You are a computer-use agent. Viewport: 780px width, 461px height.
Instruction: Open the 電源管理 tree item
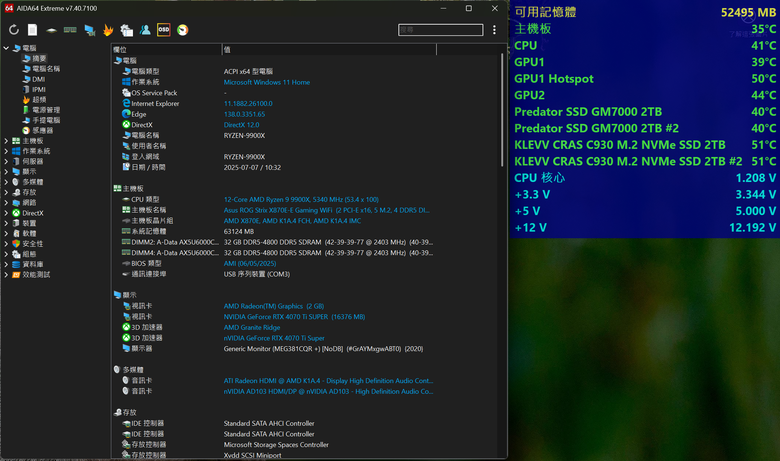click(x=46, y=110)
